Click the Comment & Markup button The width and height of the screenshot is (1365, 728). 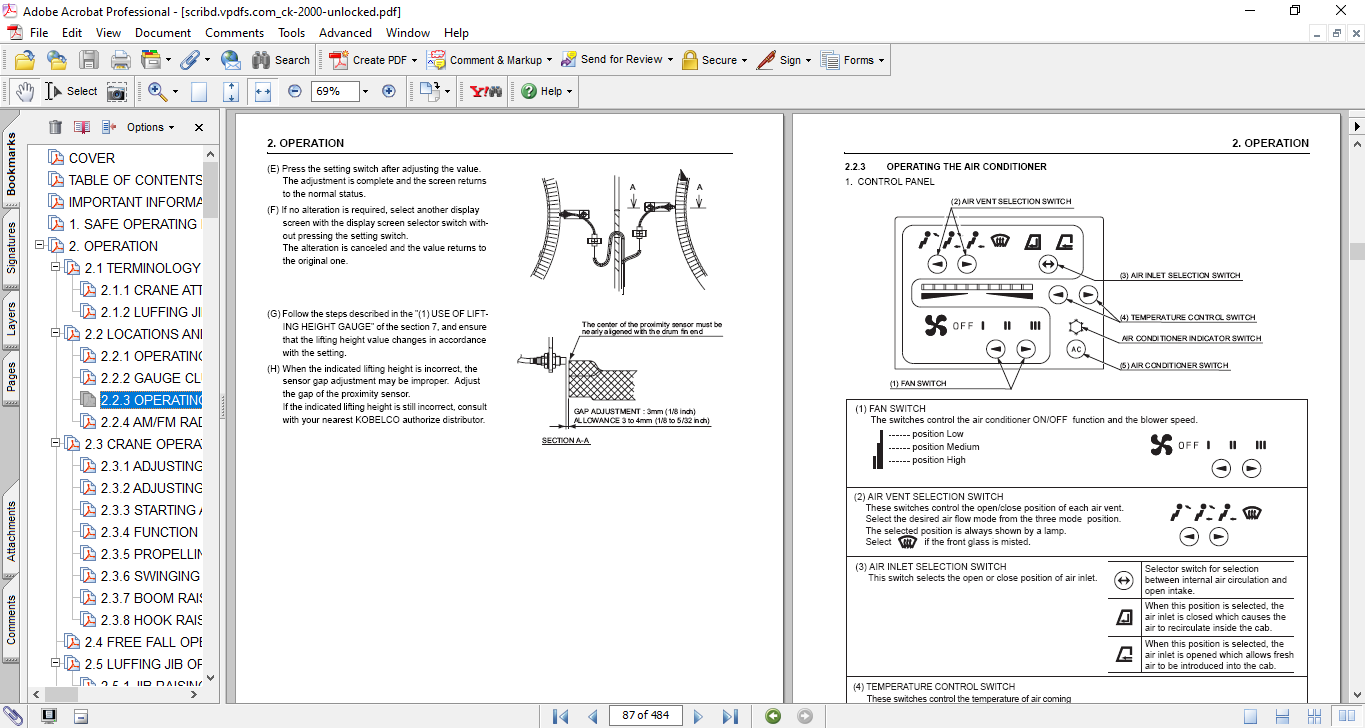click(485, 60)
